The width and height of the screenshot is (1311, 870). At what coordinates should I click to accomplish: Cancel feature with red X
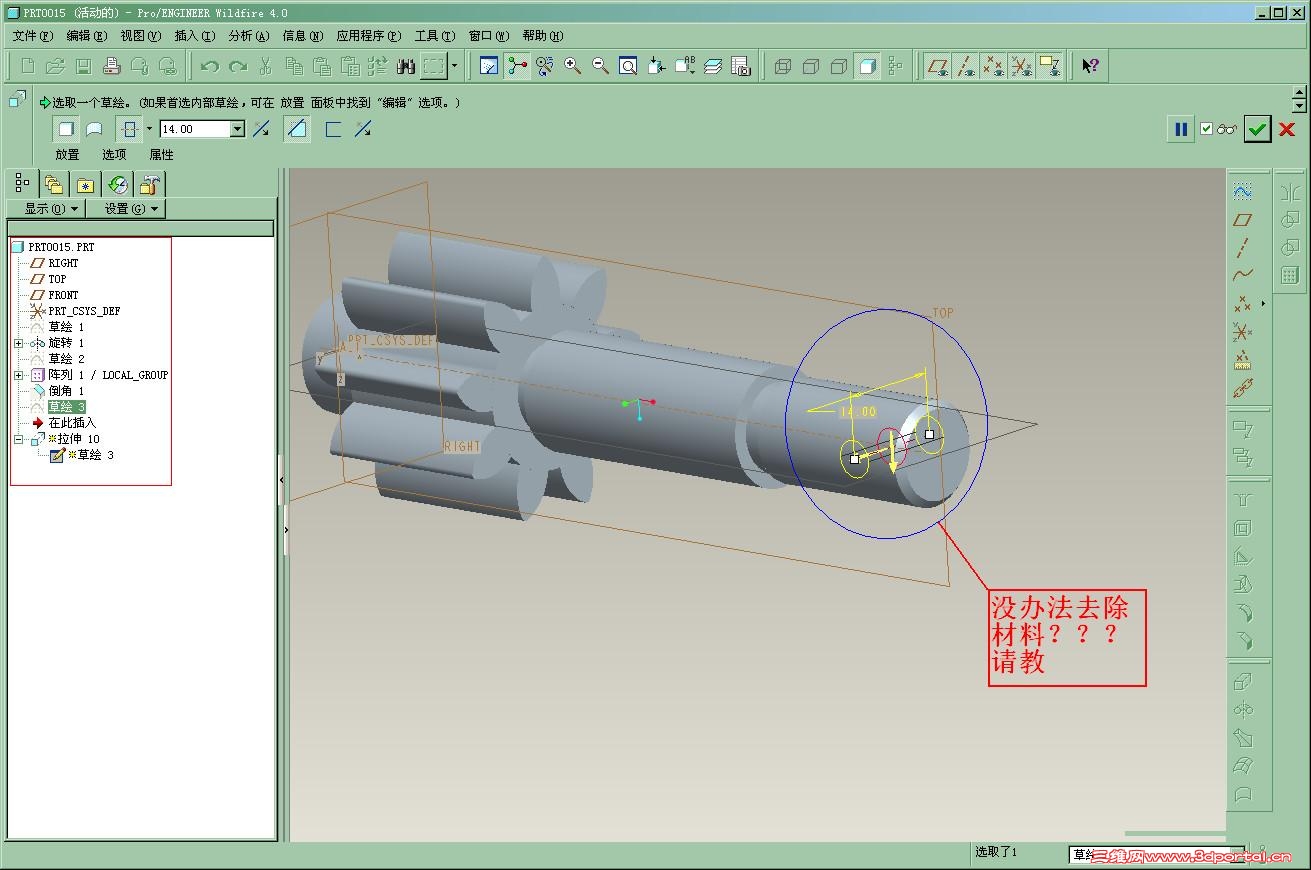click(x=1287, y=129)
